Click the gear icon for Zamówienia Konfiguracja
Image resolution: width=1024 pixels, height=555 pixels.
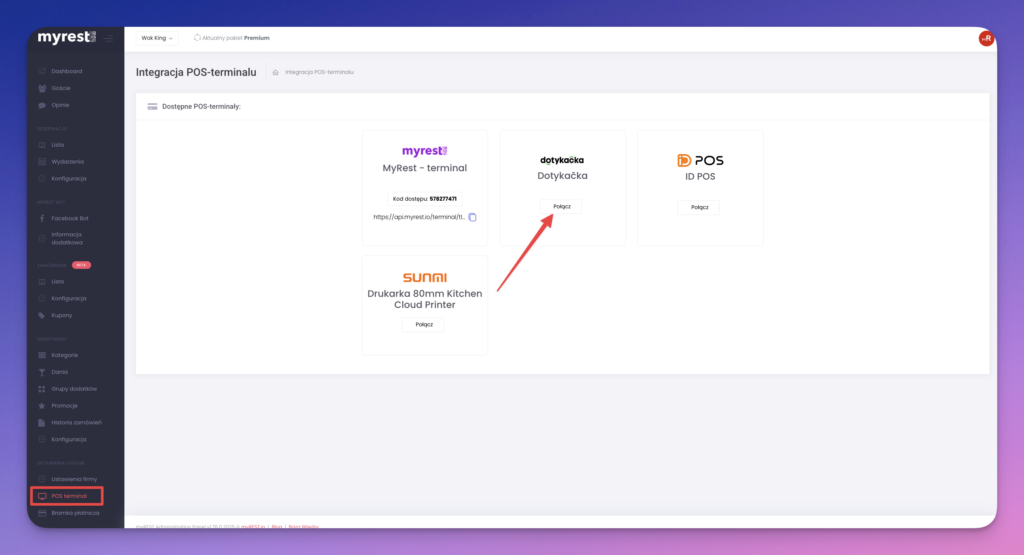[42, 298]
